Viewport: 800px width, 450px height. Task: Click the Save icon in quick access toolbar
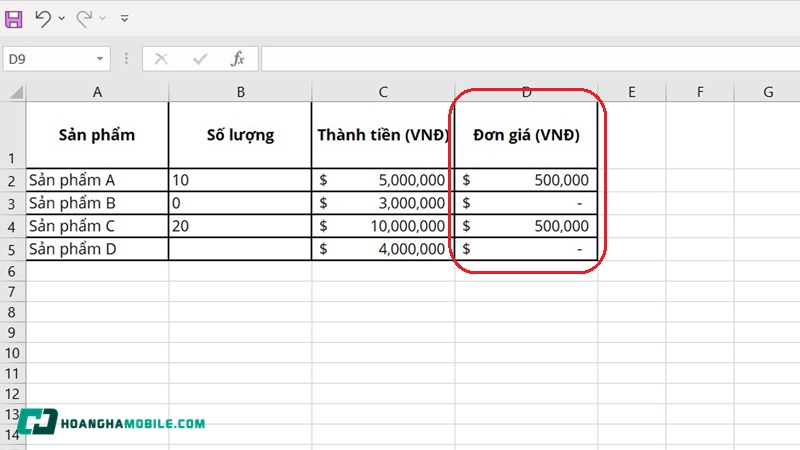(13, 19)
